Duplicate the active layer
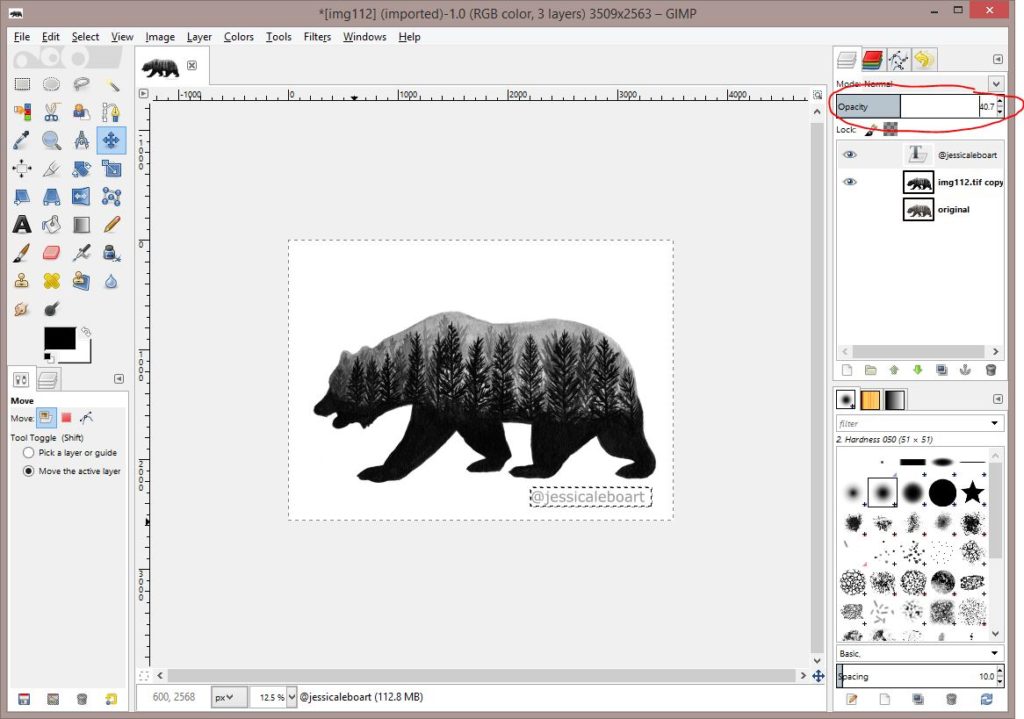This screenshot has width=1024, height=719. click(x=941, y=370)
